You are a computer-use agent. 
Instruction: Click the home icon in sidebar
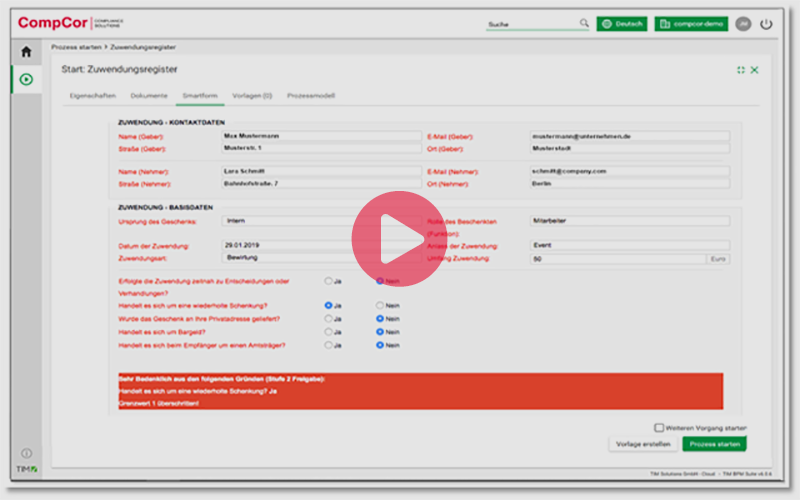click(26, 51)
